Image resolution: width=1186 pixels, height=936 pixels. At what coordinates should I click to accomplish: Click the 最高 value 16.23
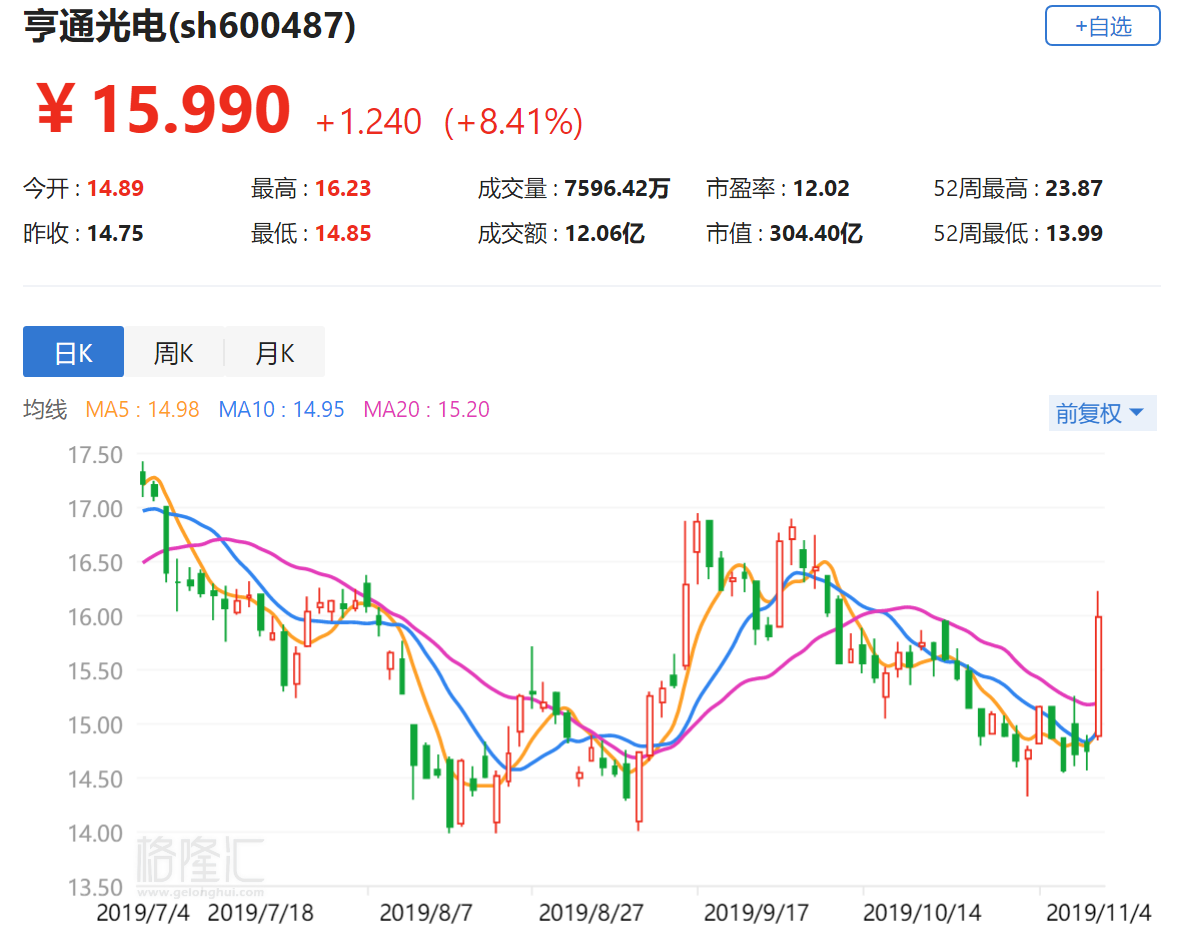pyautogui.click(x=343, y=188)
